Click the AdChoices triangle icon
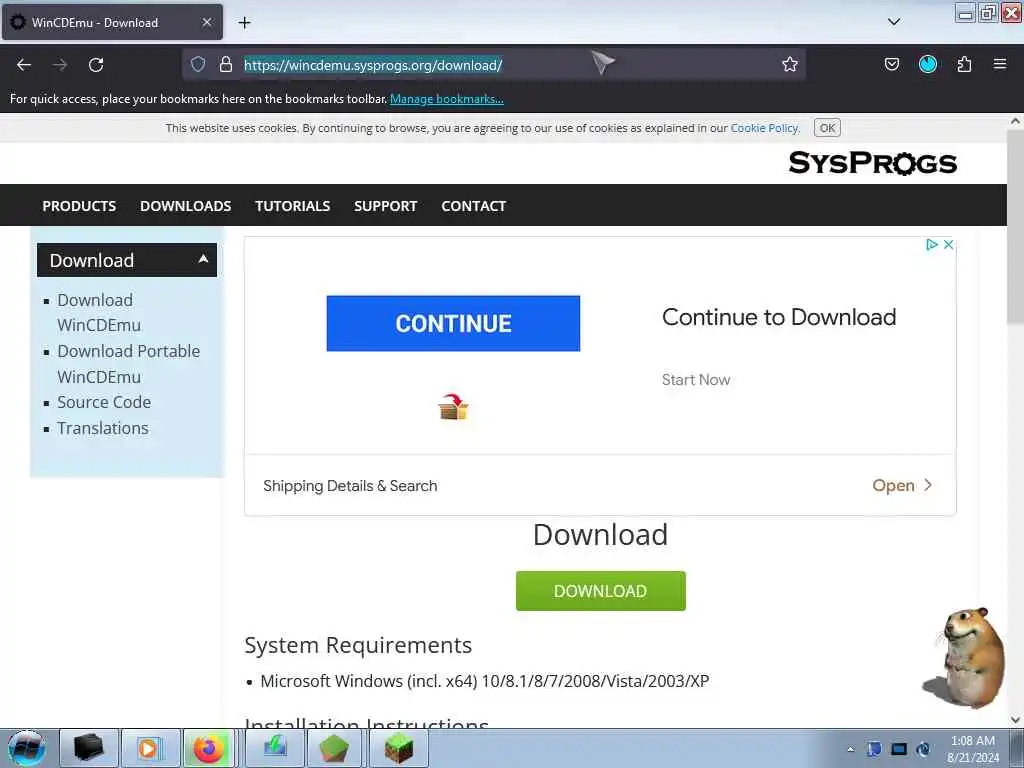The image size is (1024, 768). point(932,244)
